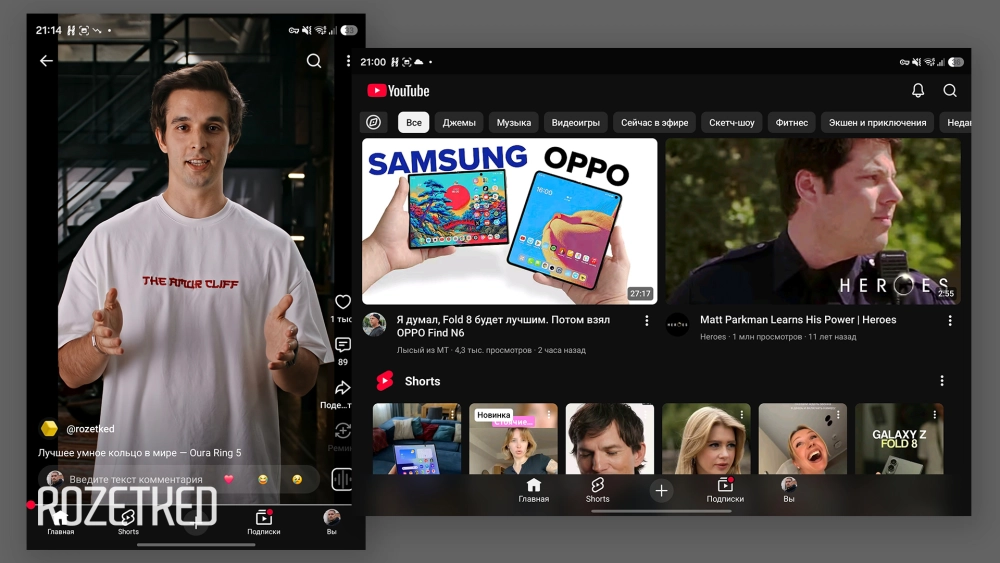Image resolution: width=1000 pixels, height=563 pixels.
Task: Open 'Подписки' in the YouTube home window
Action: tap(725, 490)
